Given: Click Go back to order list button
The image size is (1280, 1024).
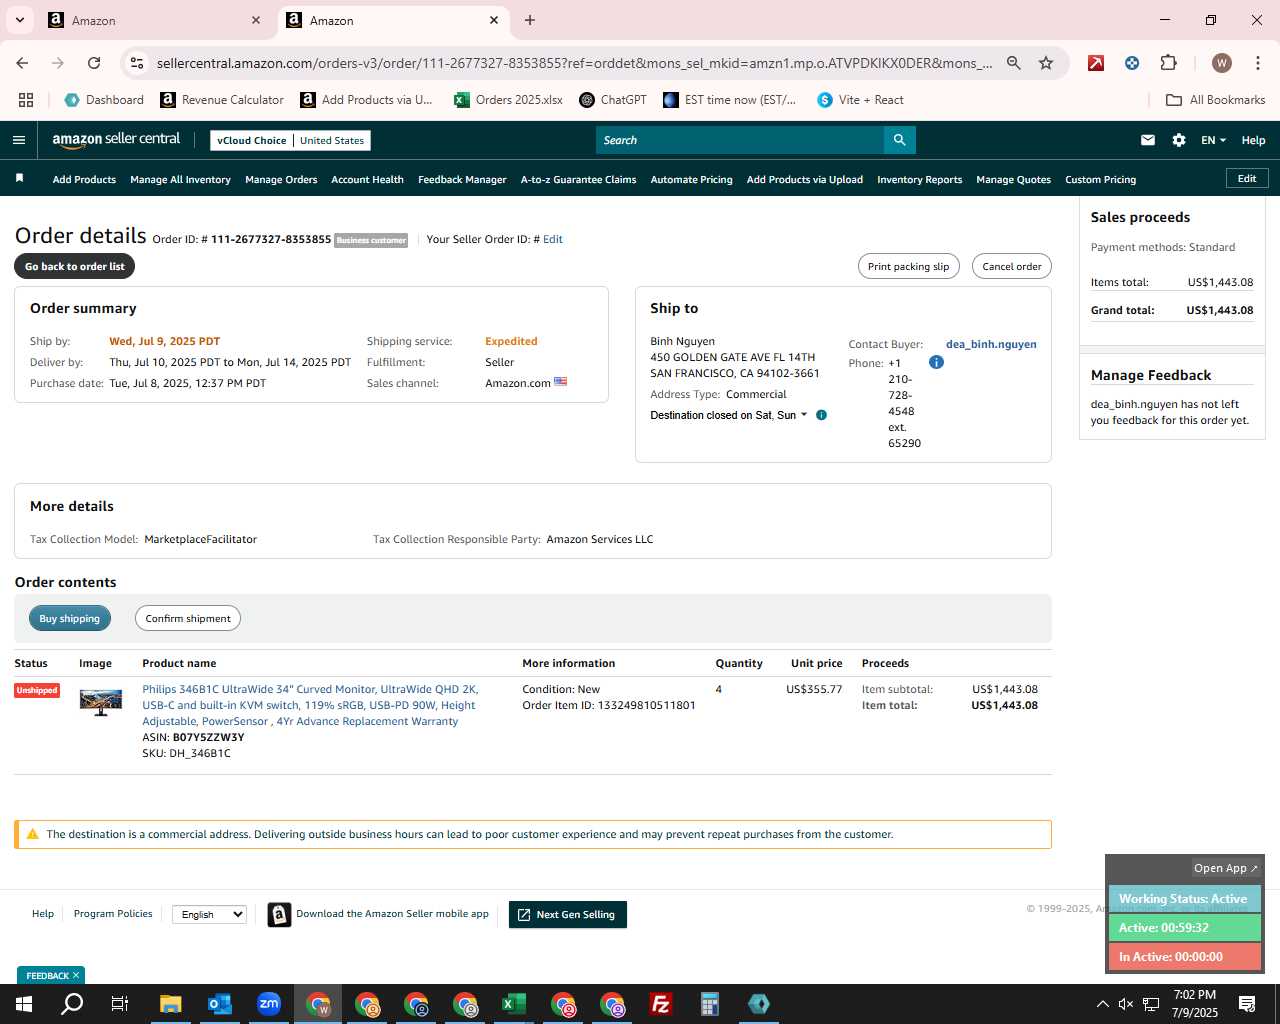Looking at the screenshot, I should pos(74,266).
